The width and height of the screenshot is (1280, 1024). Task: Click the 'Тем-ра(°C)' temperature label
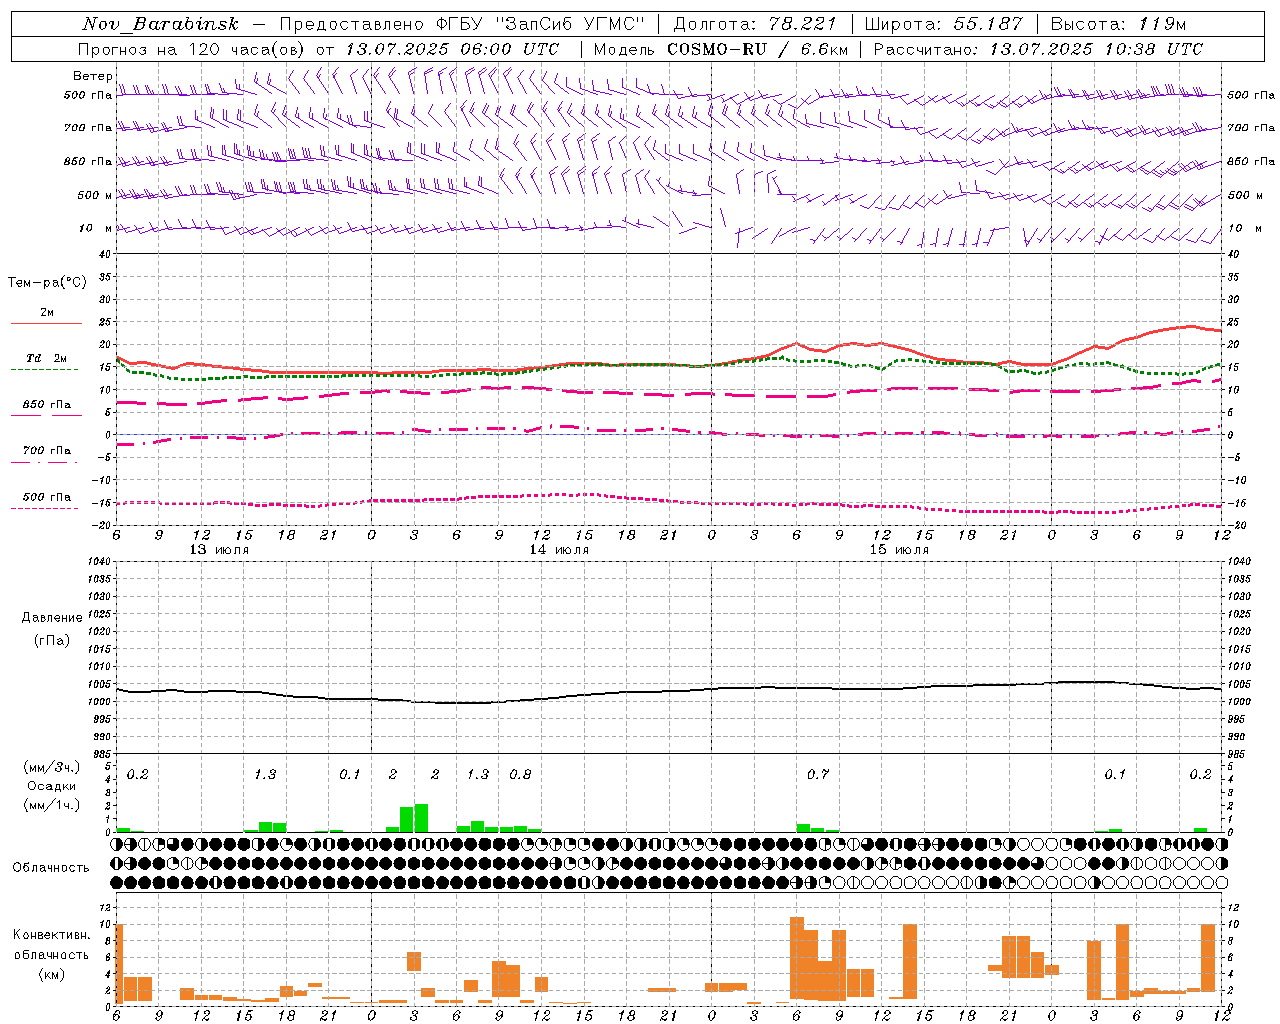47,283
